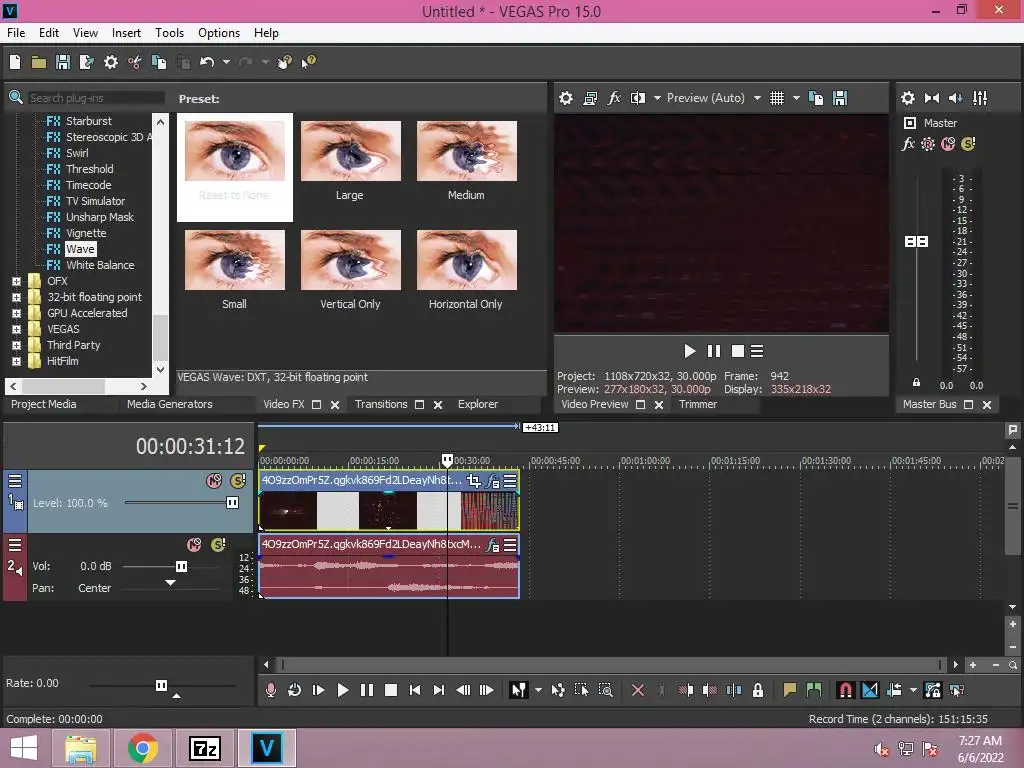Open the Insert menu
Viewport: 1024px width, 768px height.
tap(126, 33)
